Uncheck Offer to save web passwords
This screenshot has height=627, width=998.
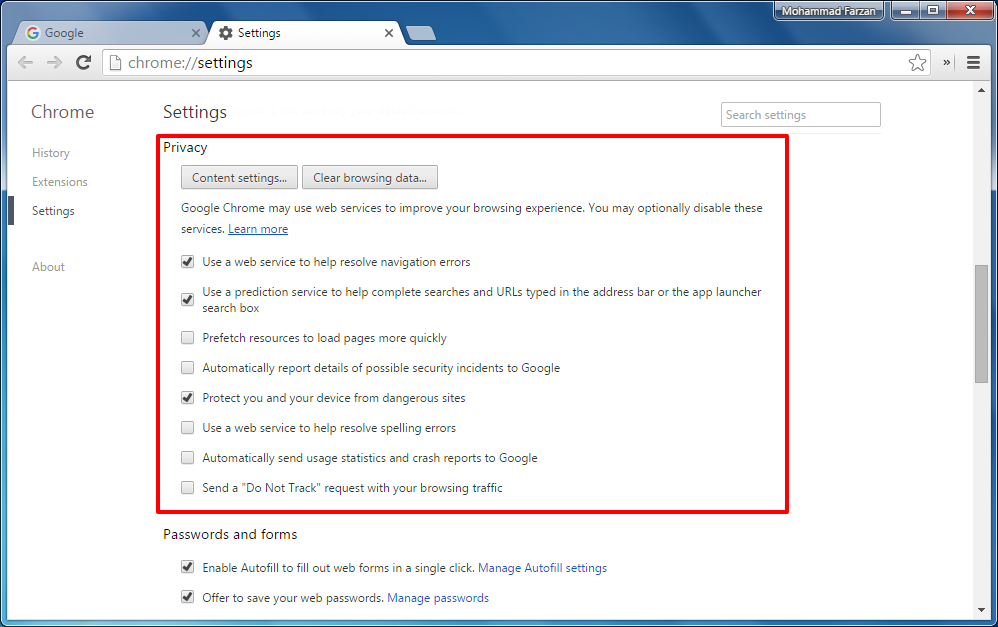[x=187, y=596]
